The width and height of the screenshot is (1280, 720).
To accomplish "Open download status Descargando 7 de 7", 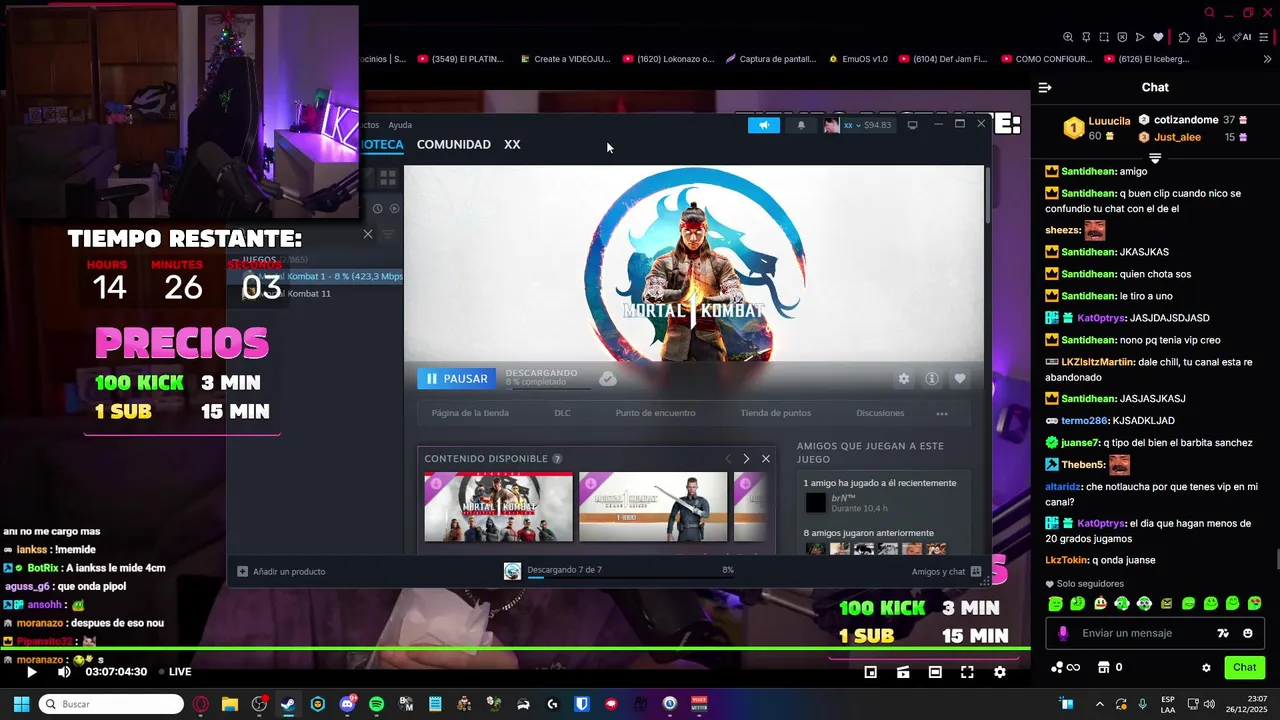I will (x=564, y=570).
